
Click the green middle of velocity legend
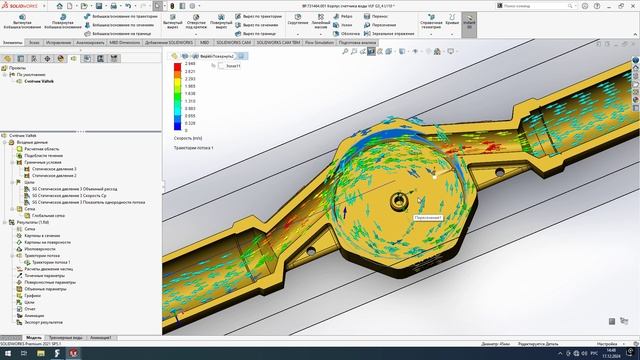[178, 97]
